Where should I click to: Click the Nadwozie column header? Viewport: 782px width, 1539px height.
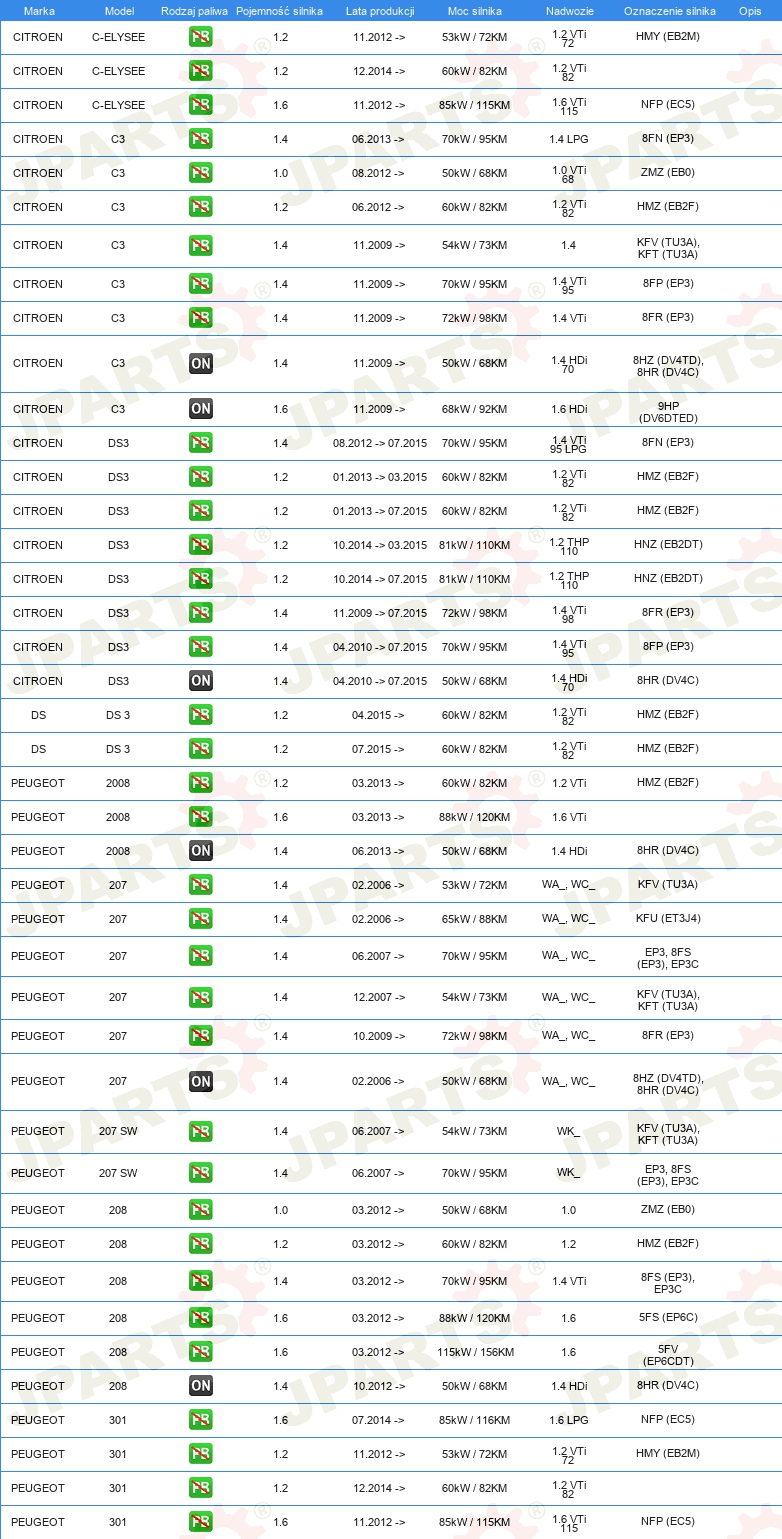pyautogui.click(x=569, y=10)
